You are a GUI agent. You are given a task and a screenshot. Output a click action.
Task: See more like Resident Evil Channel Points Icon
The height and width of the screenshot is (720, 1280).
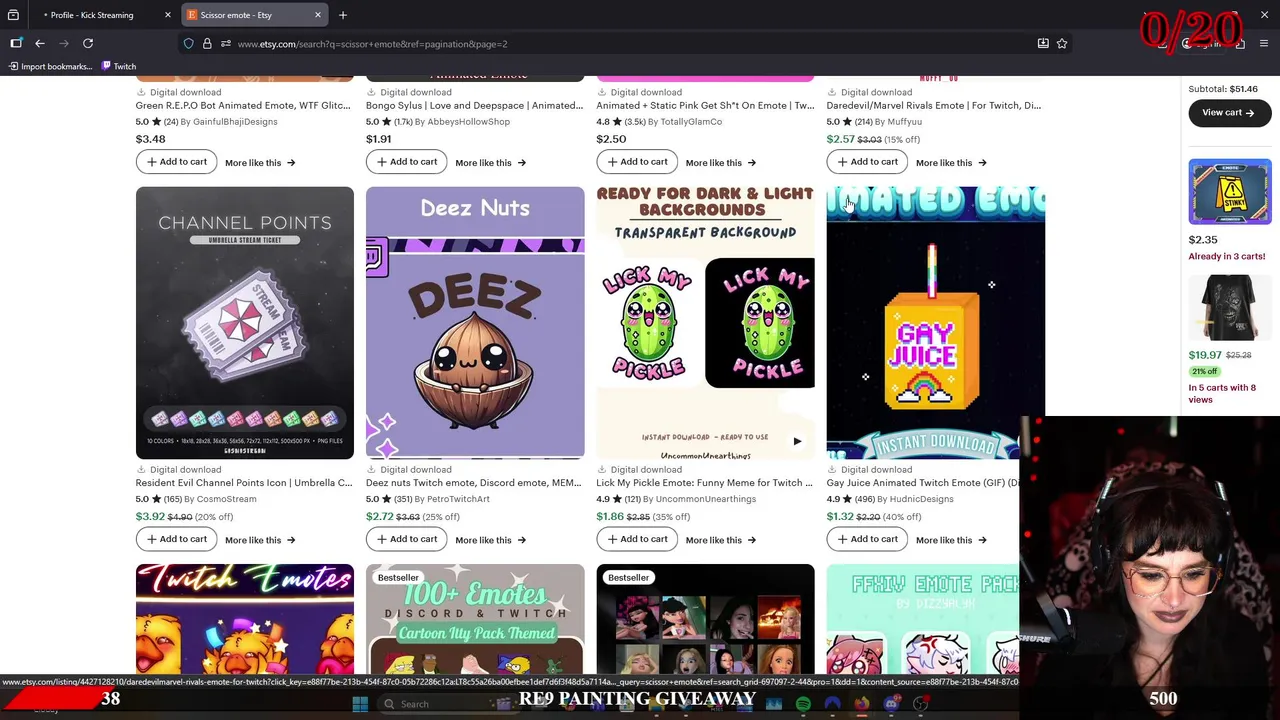tap(260, 540)
